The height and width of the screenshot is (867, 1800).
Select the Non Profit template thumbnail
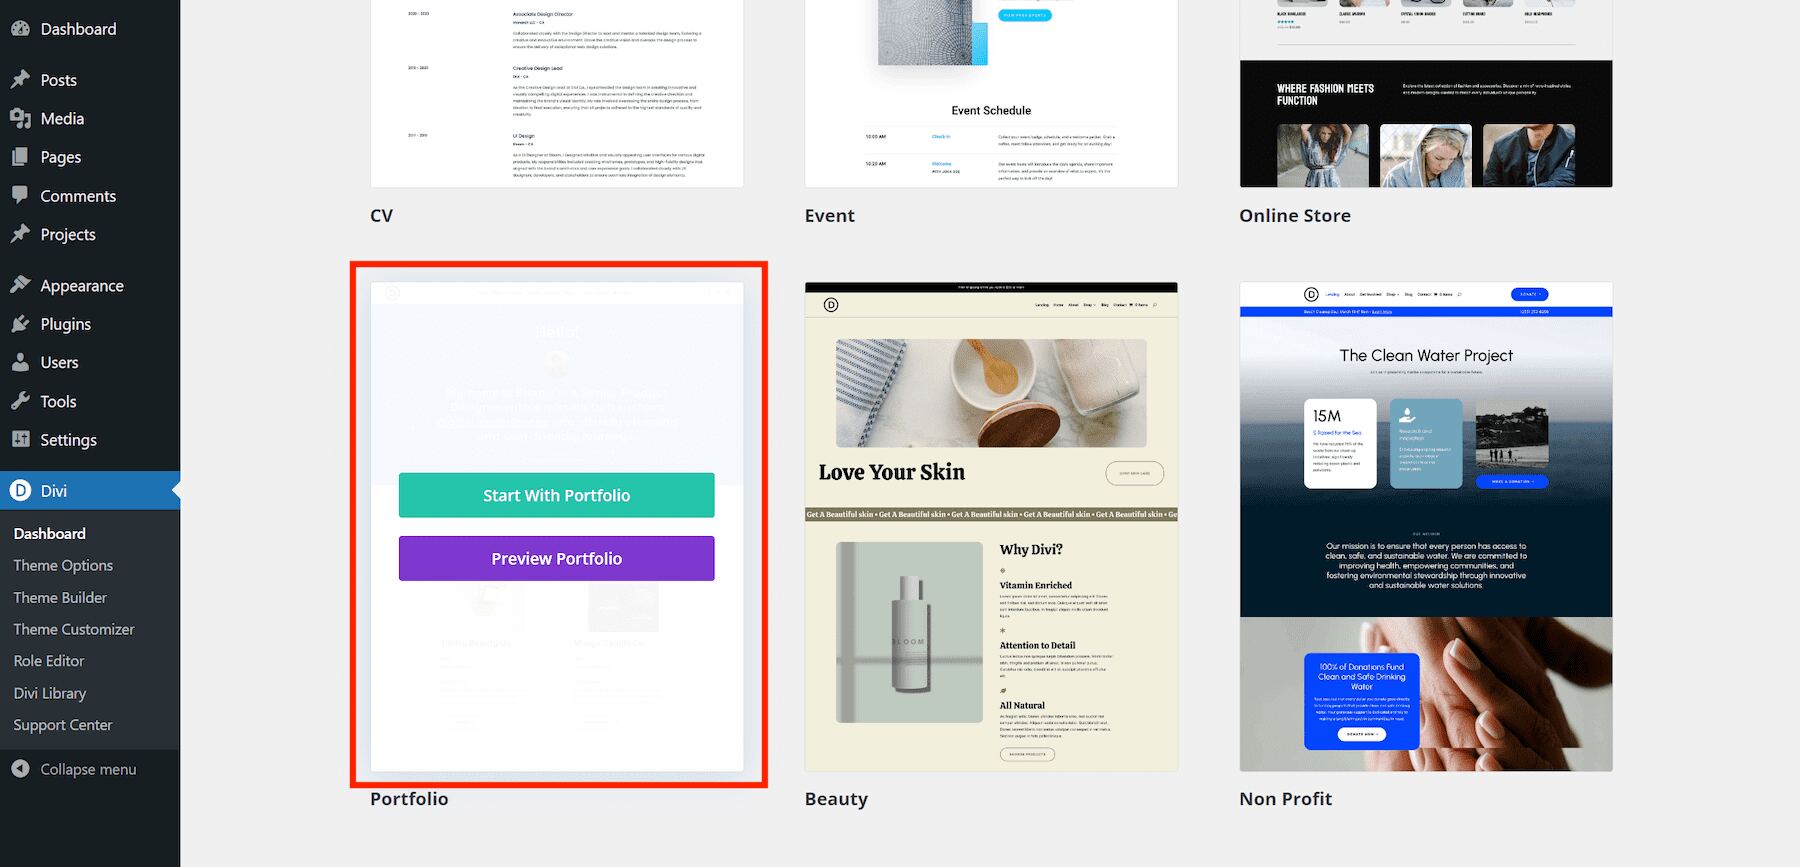tap(1426, 526)
